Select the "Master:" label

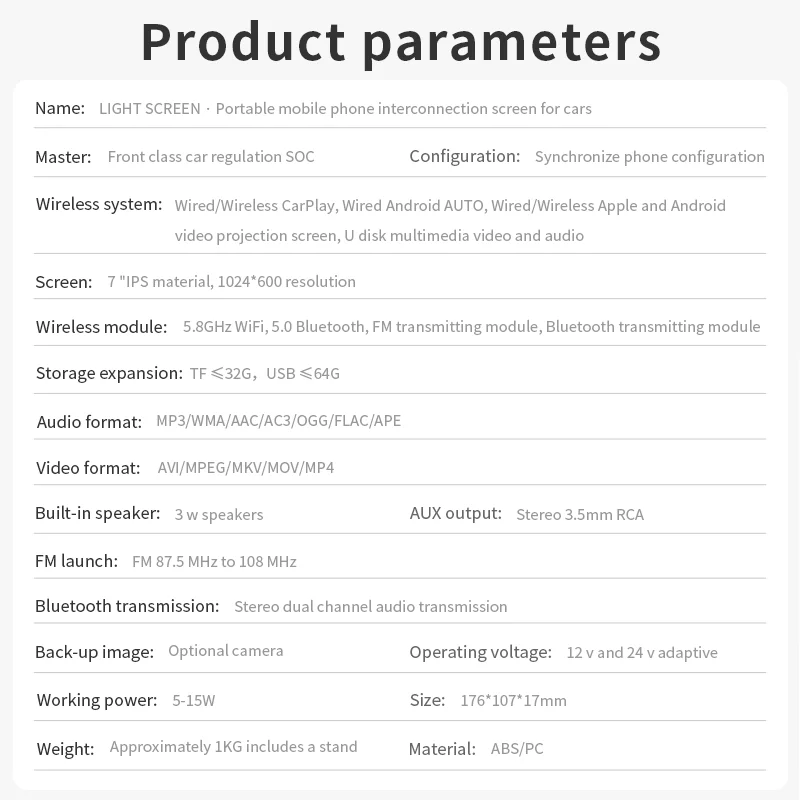[x=63, y=156]
